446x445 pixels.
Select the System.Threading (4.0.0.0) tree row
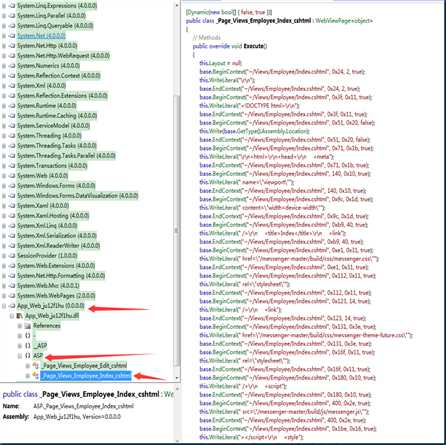[49, 136]
